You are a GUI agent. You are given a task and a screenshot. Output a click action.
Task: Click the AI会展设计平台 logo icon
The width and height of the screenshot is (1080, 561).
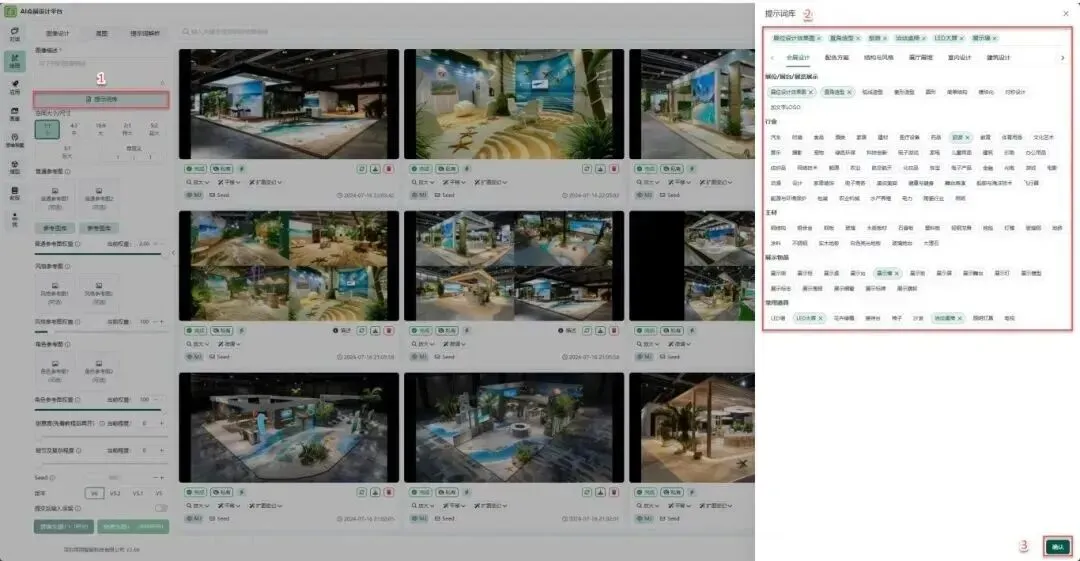[x=10, y=11]
